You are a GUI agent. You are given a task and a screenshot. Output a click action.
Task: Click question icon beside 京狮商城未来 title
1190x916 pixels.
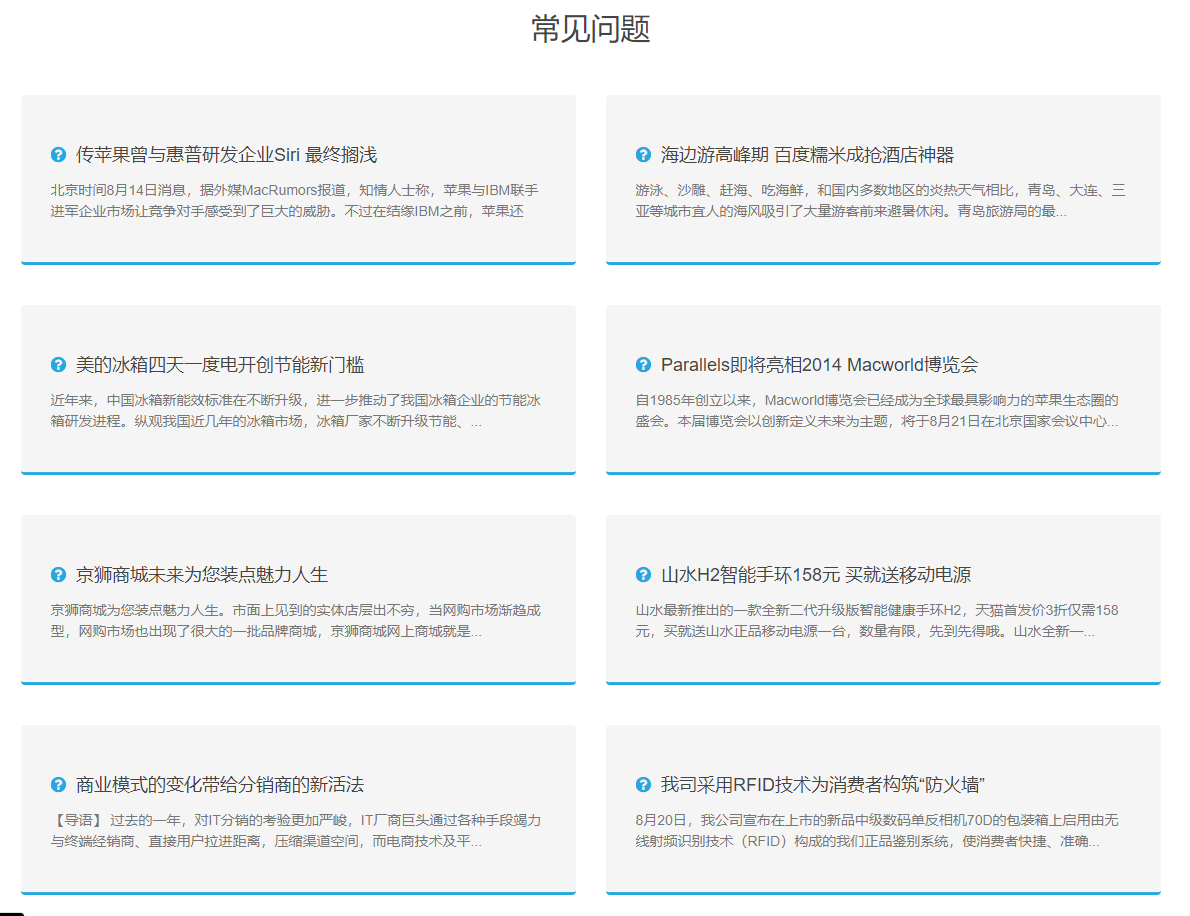click(59, 575)
